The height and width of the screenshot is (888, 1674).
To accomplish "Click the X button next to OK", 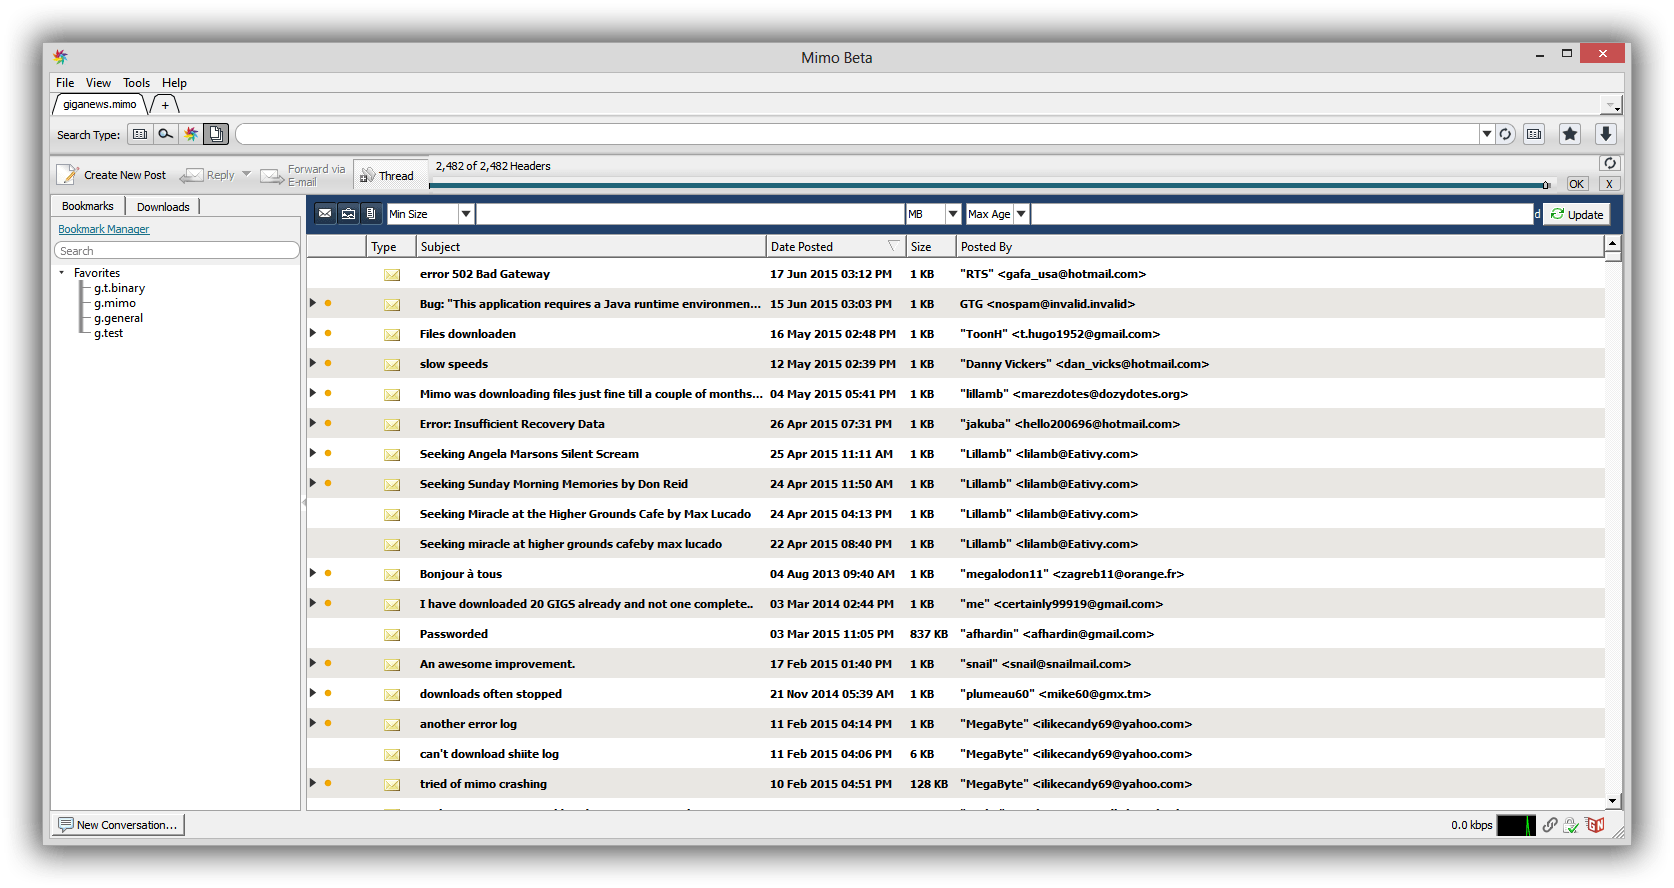I will coord(1609,184).
